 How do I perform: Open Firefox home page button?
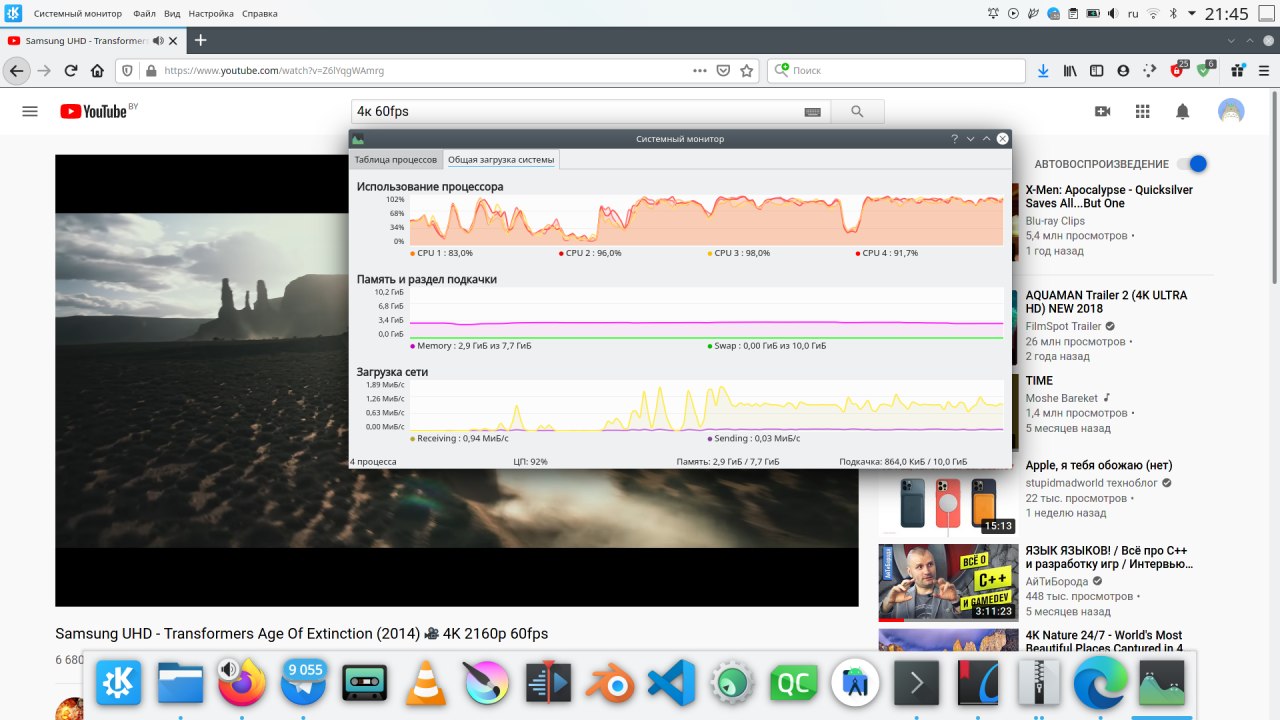click(97, 71)
